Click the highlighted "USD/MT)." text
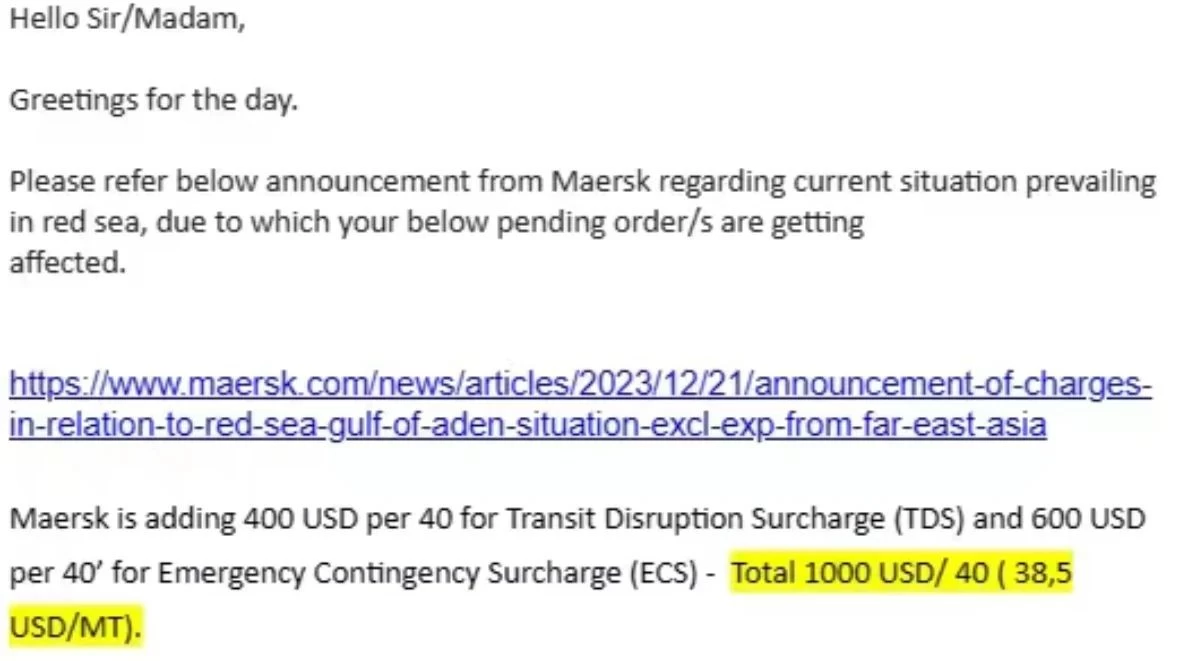The width and height of the screenshot is (1179, 661). (x=75, y=627)
